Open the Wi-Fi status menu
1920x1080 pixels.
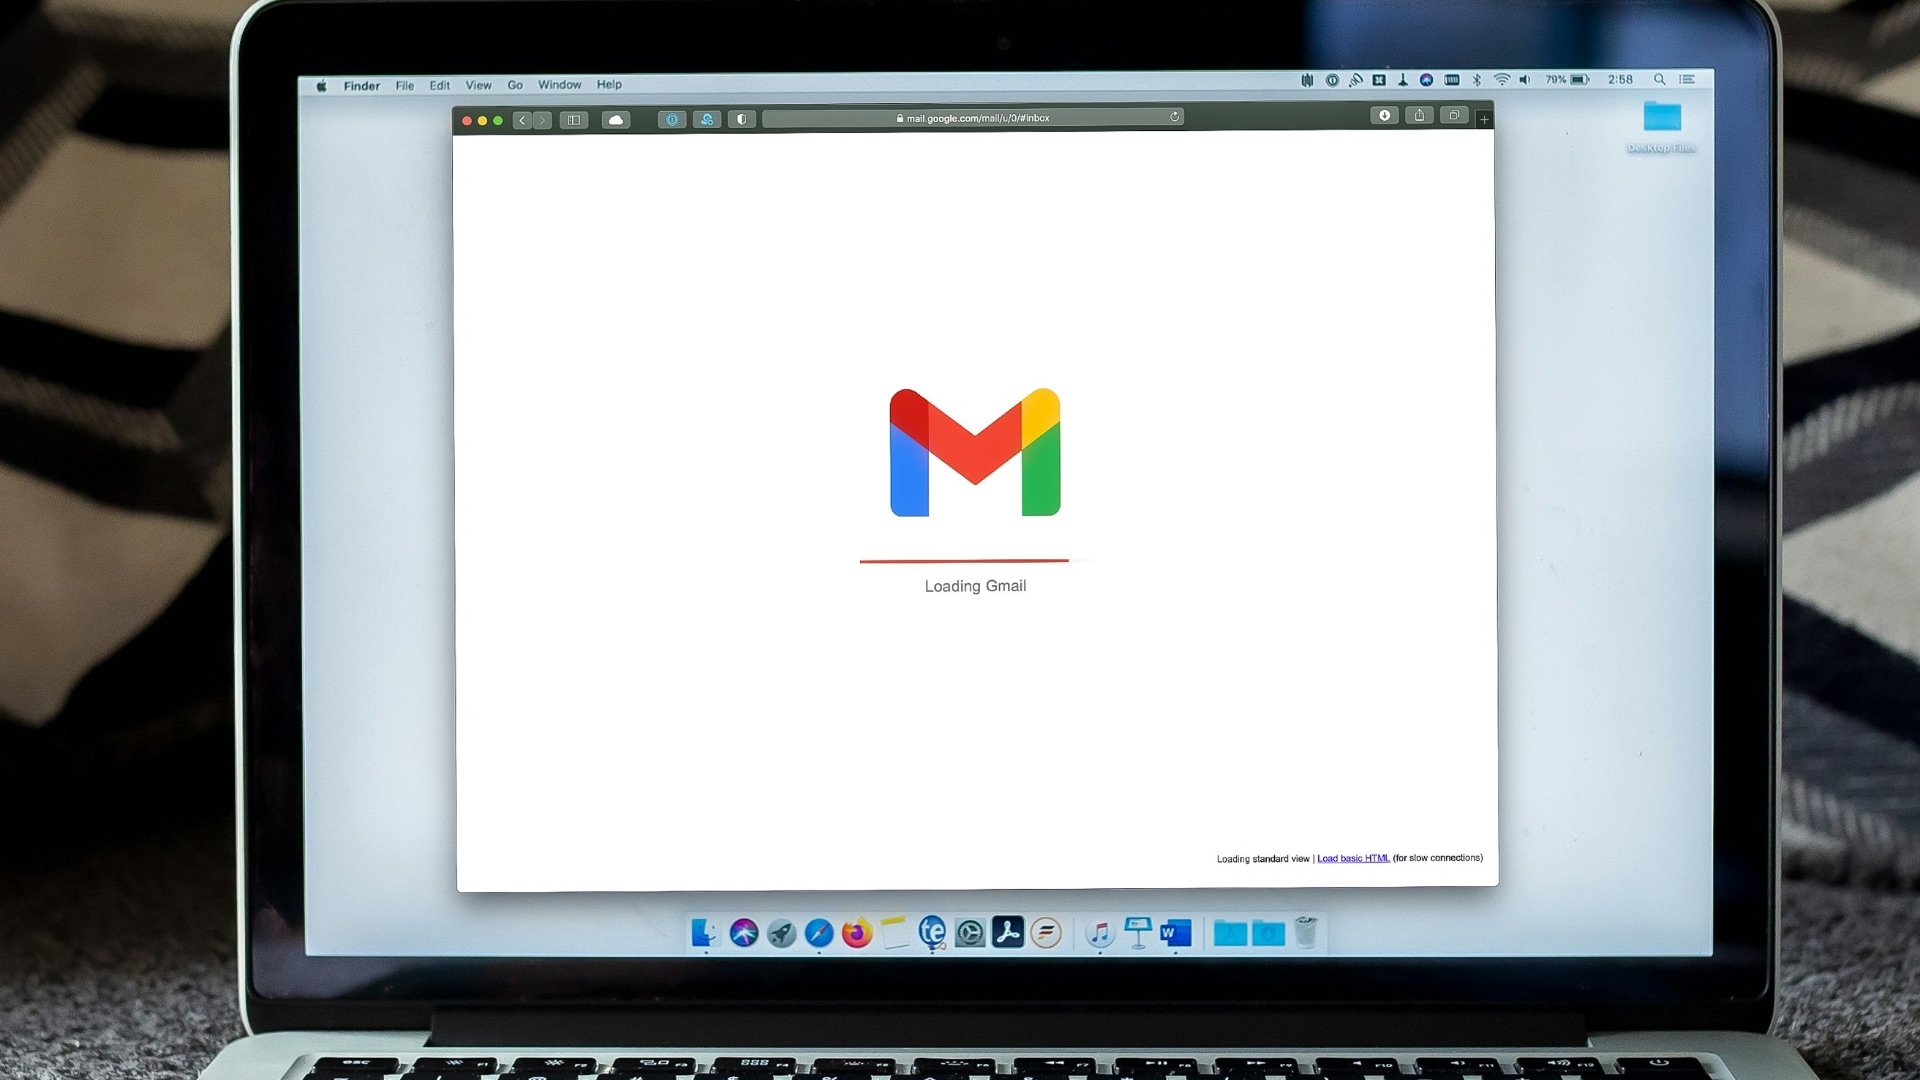point(1501,79)
